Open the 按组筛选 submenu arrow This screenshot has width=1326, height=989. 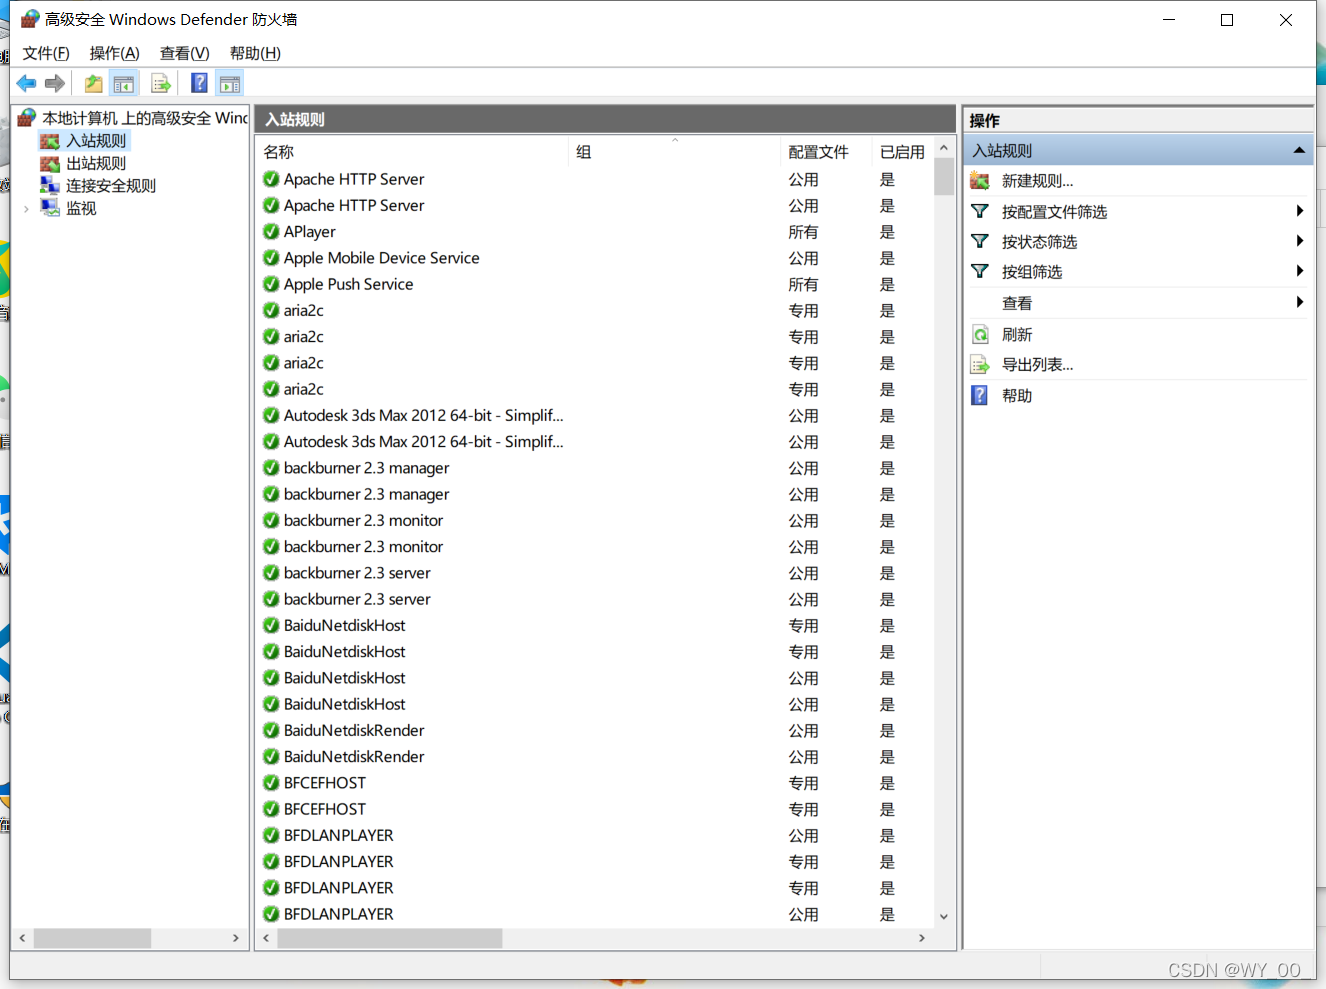[1299, 271]
